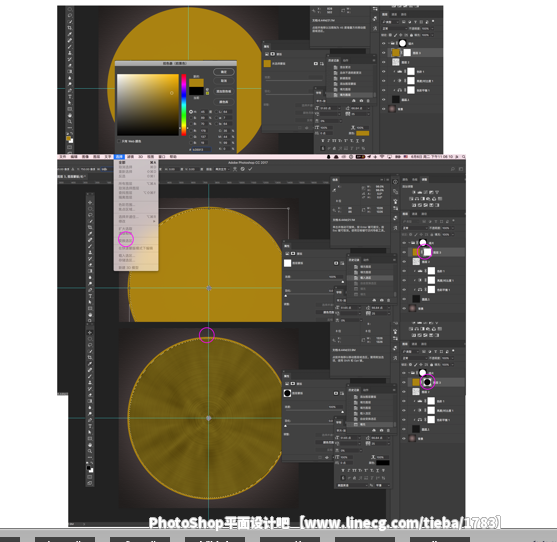Open blend mode dropdown in middle Layers panel

[x=414, y=228]
